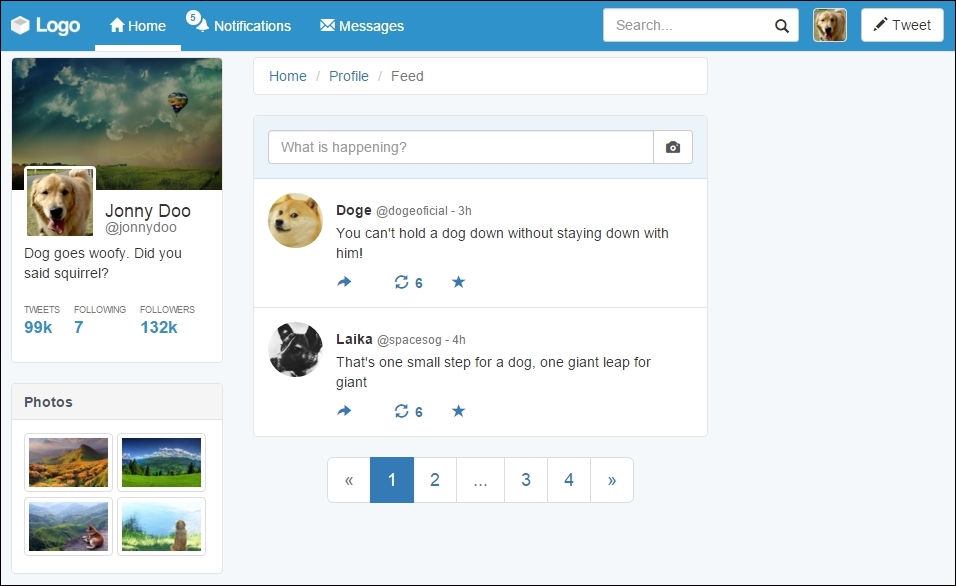The height and width of the screenshot is (586, 956).
Task: Click the notification badge showing 5
Action: click(x=193, y=17)
